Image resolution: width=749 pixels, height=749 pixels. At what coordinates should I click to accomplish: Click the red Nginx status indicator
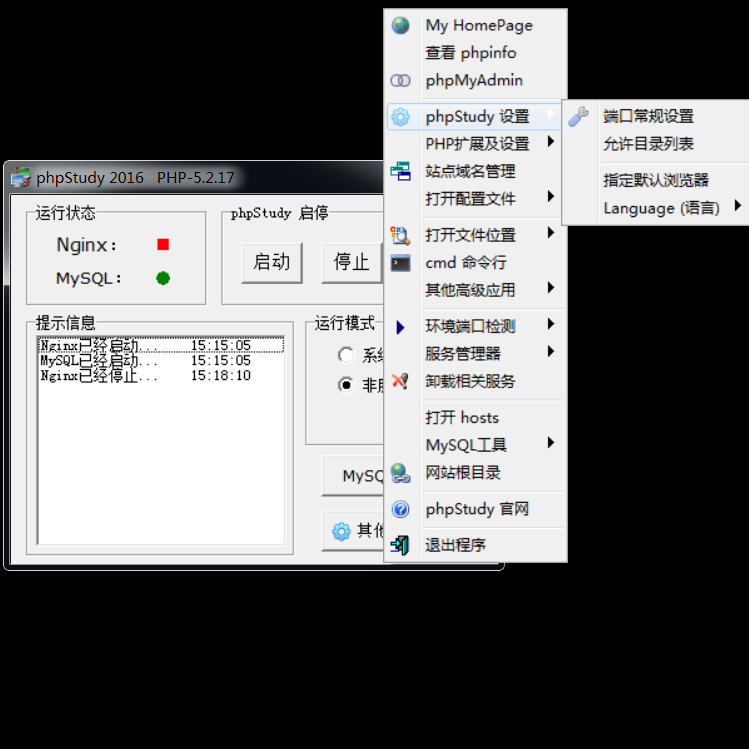[163, 245]
